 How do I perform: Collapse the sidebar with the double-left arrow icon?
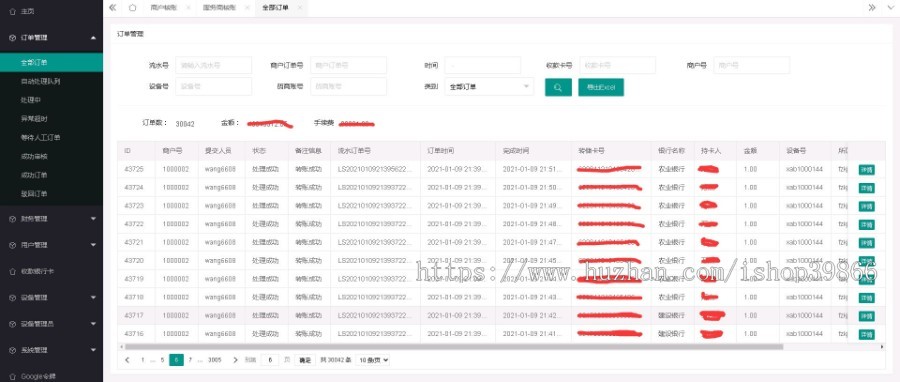coord(112,8)
